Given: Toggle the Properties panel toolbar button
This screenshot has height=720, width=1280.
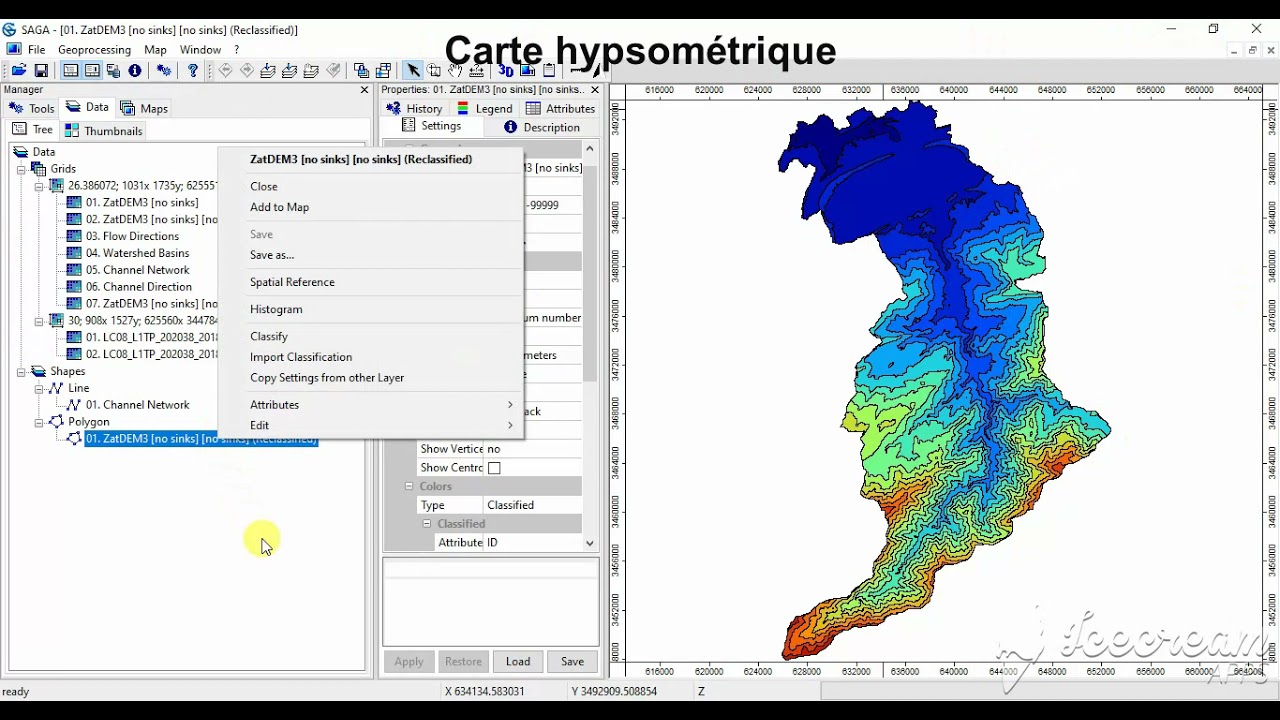Looking at the screenshot, I should tap(92, 70).
